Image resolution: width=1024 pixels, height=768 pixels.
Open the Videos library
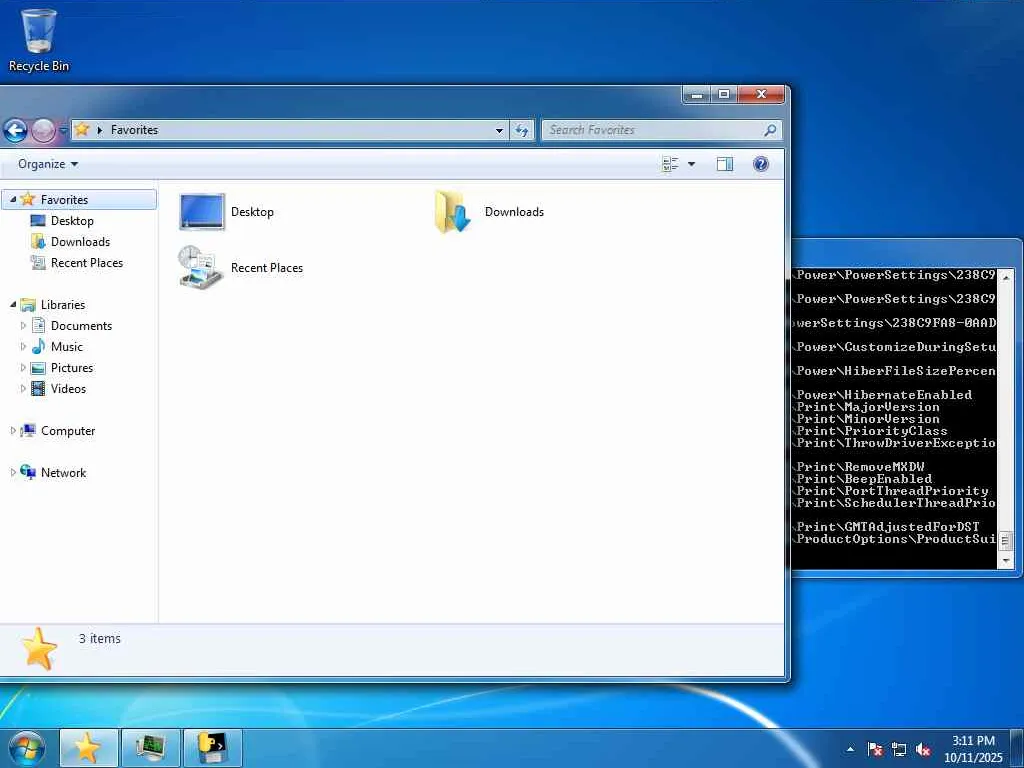(69, 389)
